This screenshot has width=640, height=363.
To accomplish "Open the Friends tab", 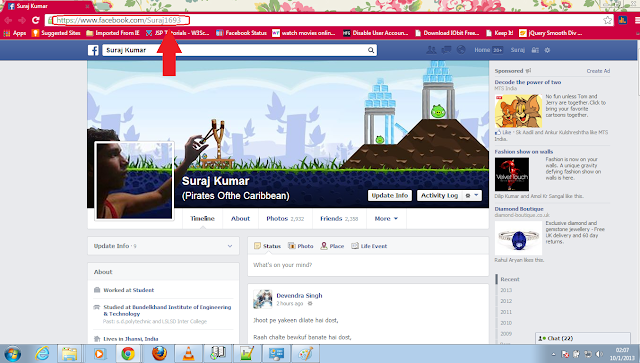I will tap(339, 218).
